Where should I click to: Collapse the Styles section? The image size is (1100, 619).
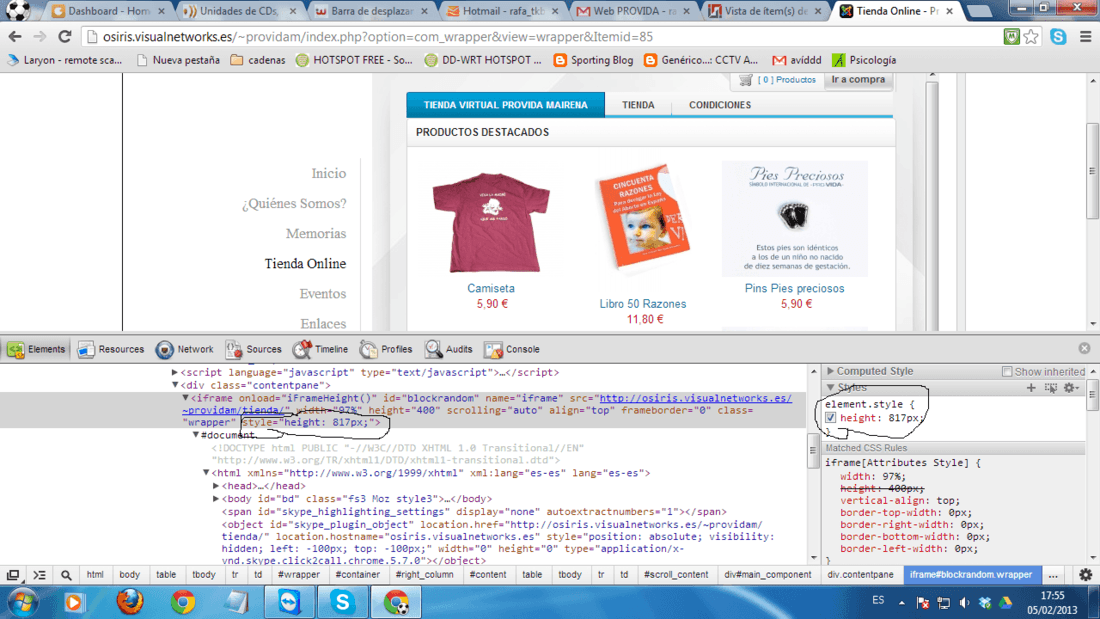pos(831,387)
